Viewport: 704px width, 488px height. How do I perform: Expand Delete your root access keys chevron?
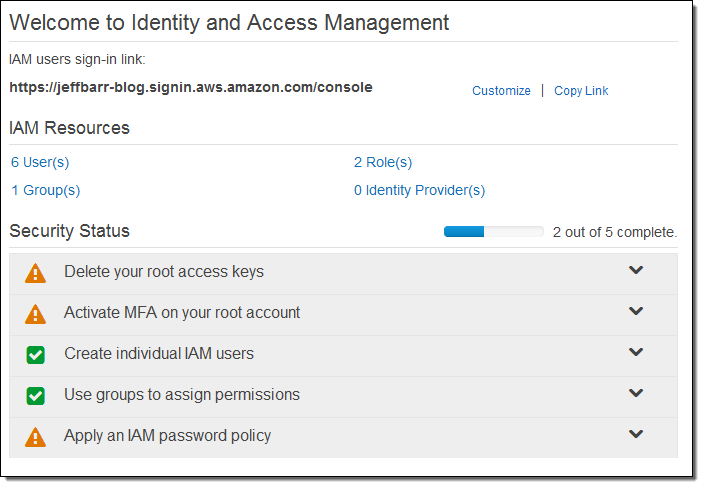point(635,271)
